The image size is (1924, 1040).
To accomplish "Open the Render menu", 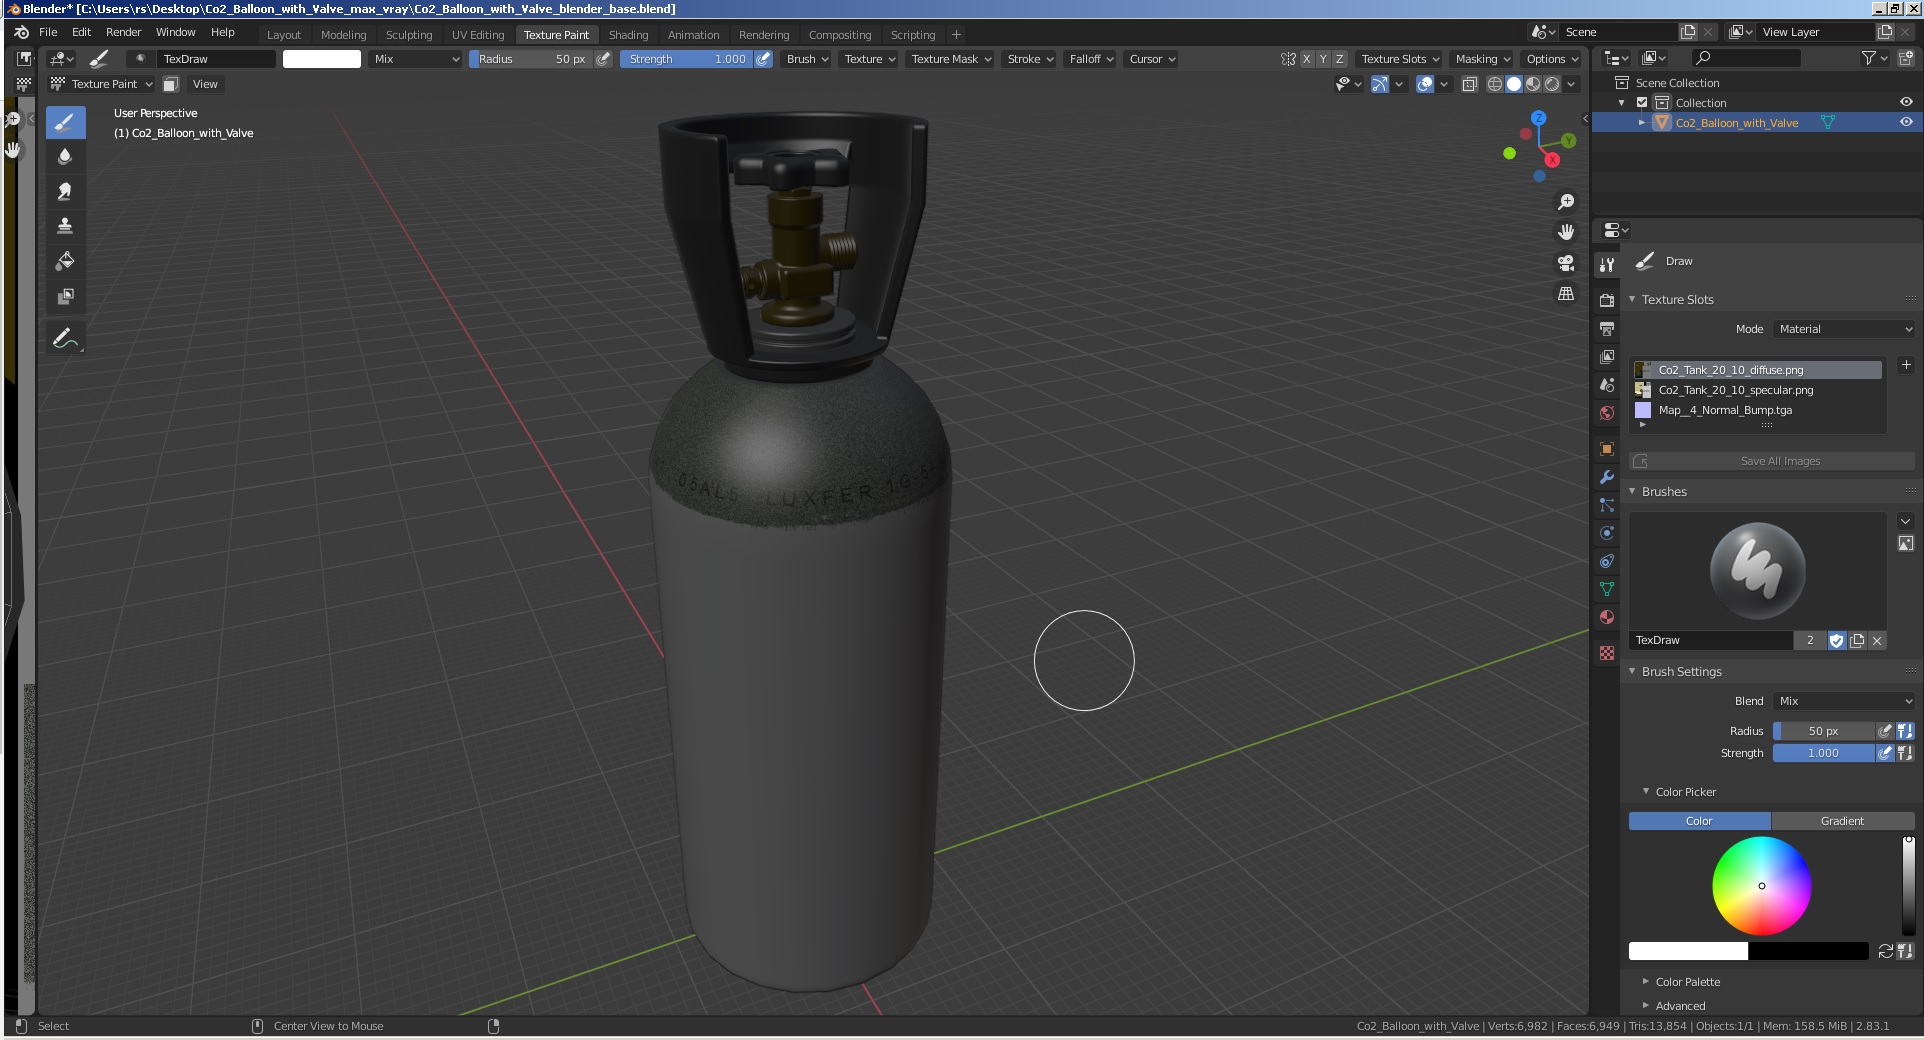I will coord(124,32).
